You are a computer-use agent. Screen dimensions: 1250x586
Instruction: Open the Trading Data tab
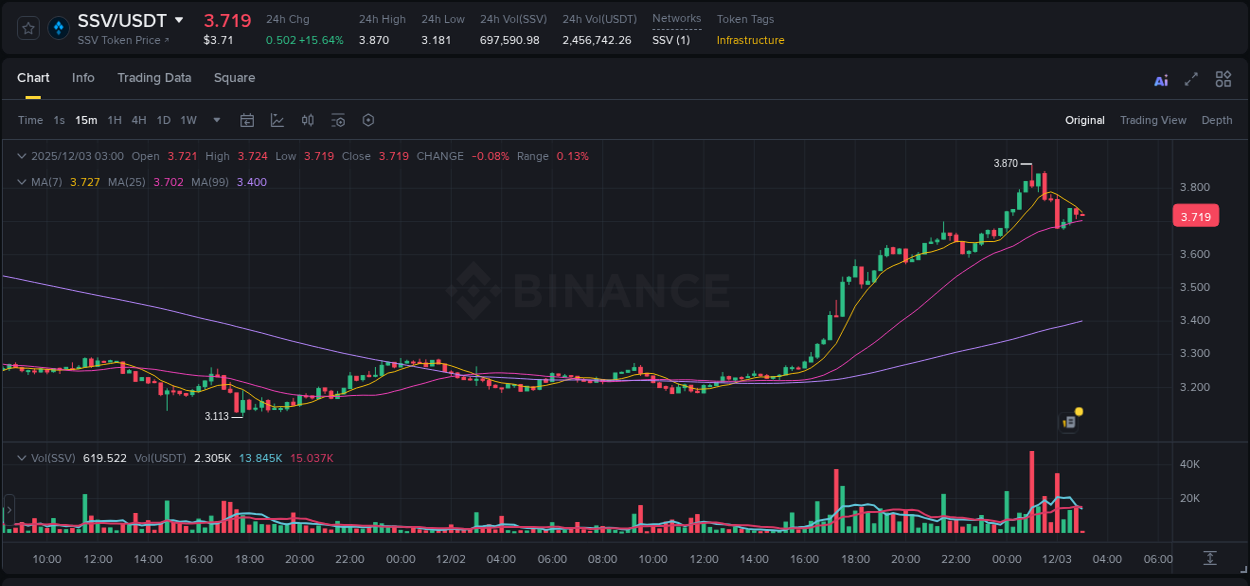(154, 78)
